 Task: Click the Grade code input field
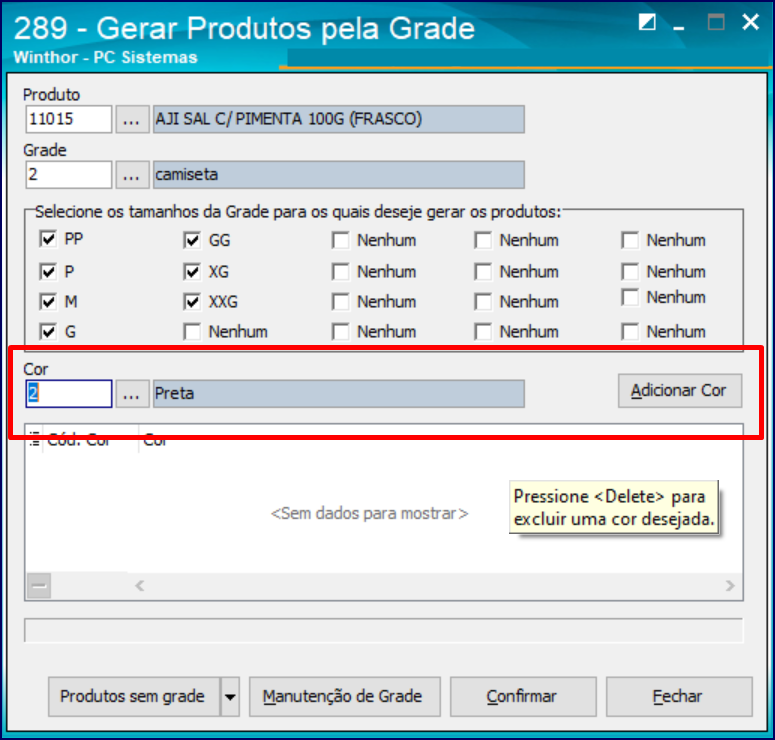click(x=69, y=174)
